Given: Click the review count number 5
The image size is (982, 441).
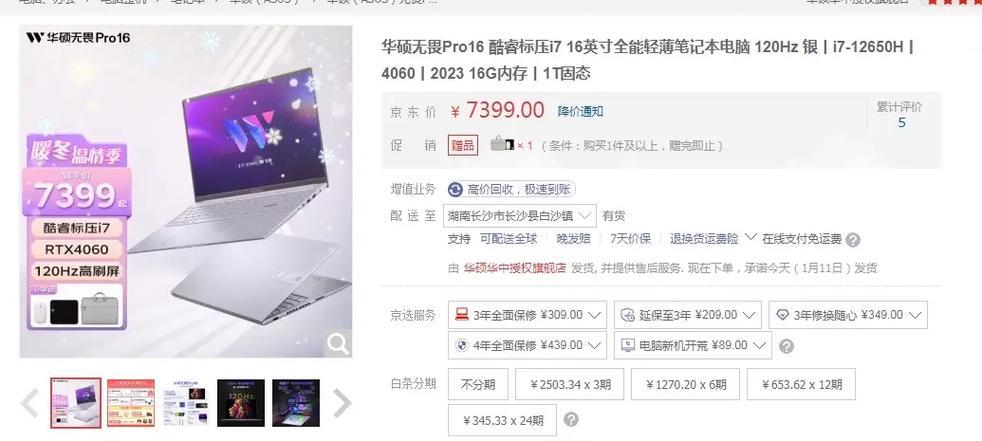Looking at the screenshot, I should tap(901, 123).
